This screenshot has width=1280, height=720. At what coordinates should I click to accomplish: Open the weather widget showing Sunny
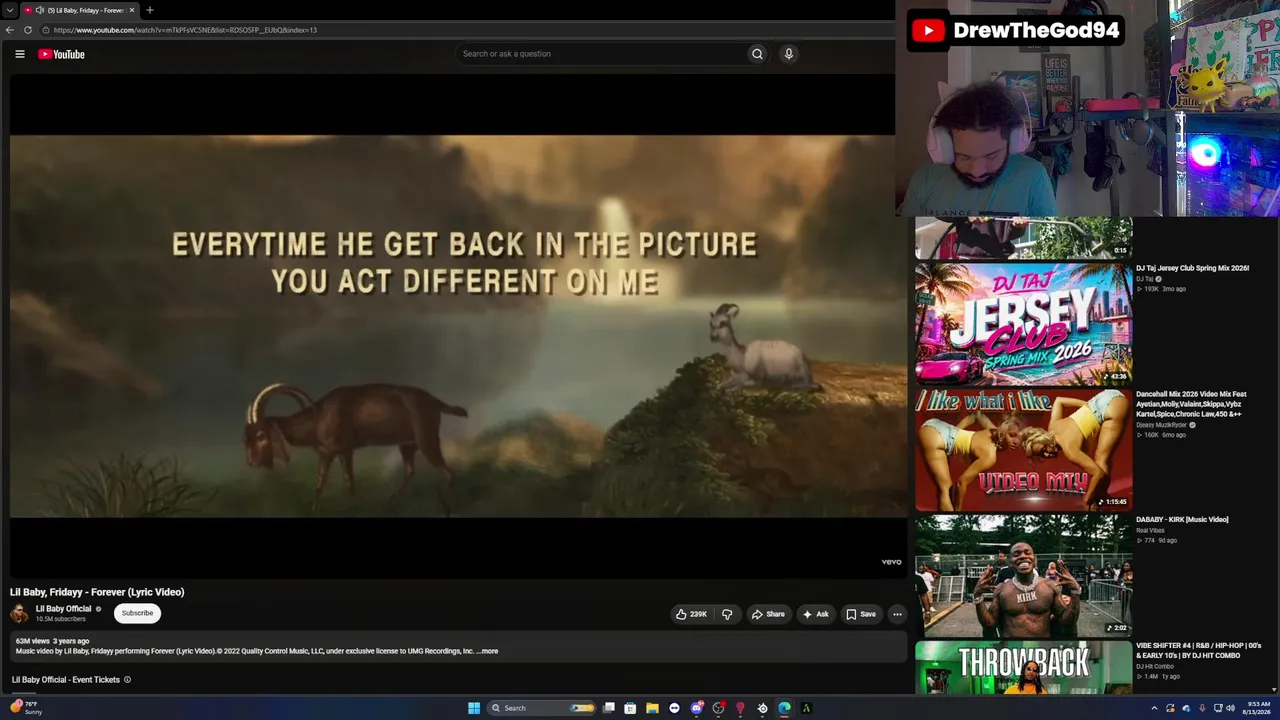pos(26,708)
